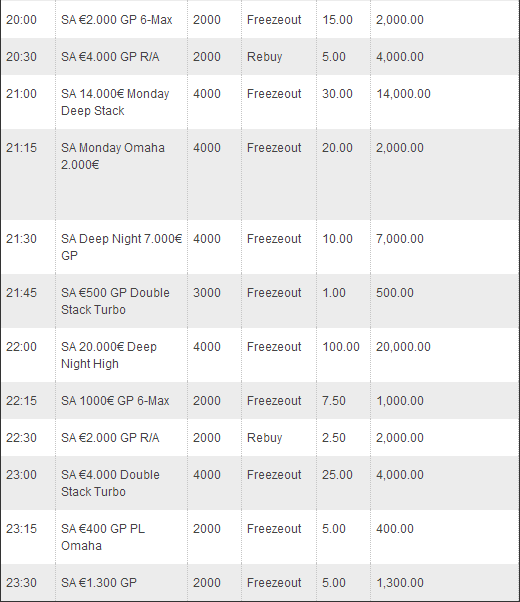The image size is (520, 602).
Task: Click the 3000 starting chips cell
Action: [x=207, y=293]
